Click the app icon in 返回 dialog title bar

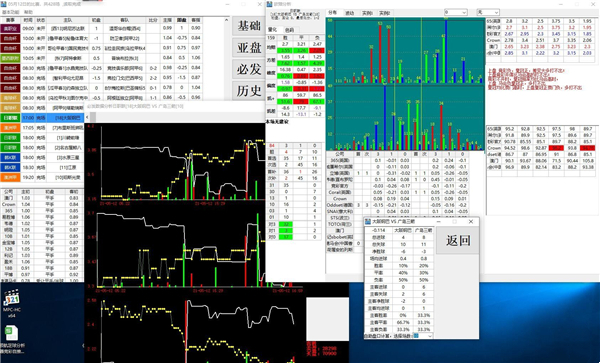(368, 221)
